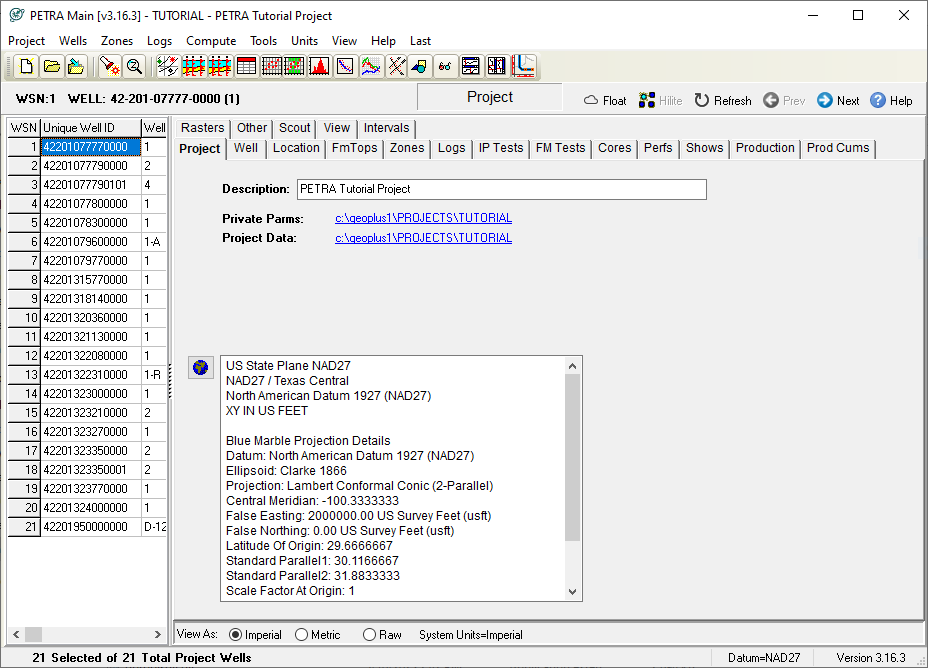Open the decline curve plot icon
928x668 pixels.
(x=345, y=66)
